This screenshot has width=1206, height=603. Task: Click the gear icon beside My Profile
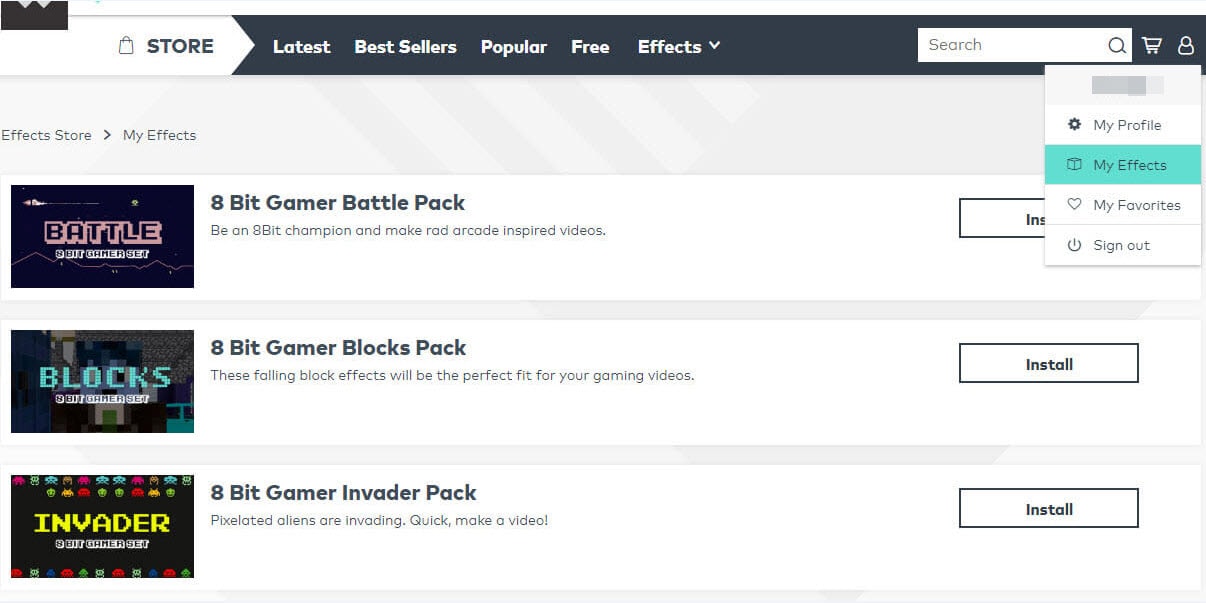tap(1074, 125)
